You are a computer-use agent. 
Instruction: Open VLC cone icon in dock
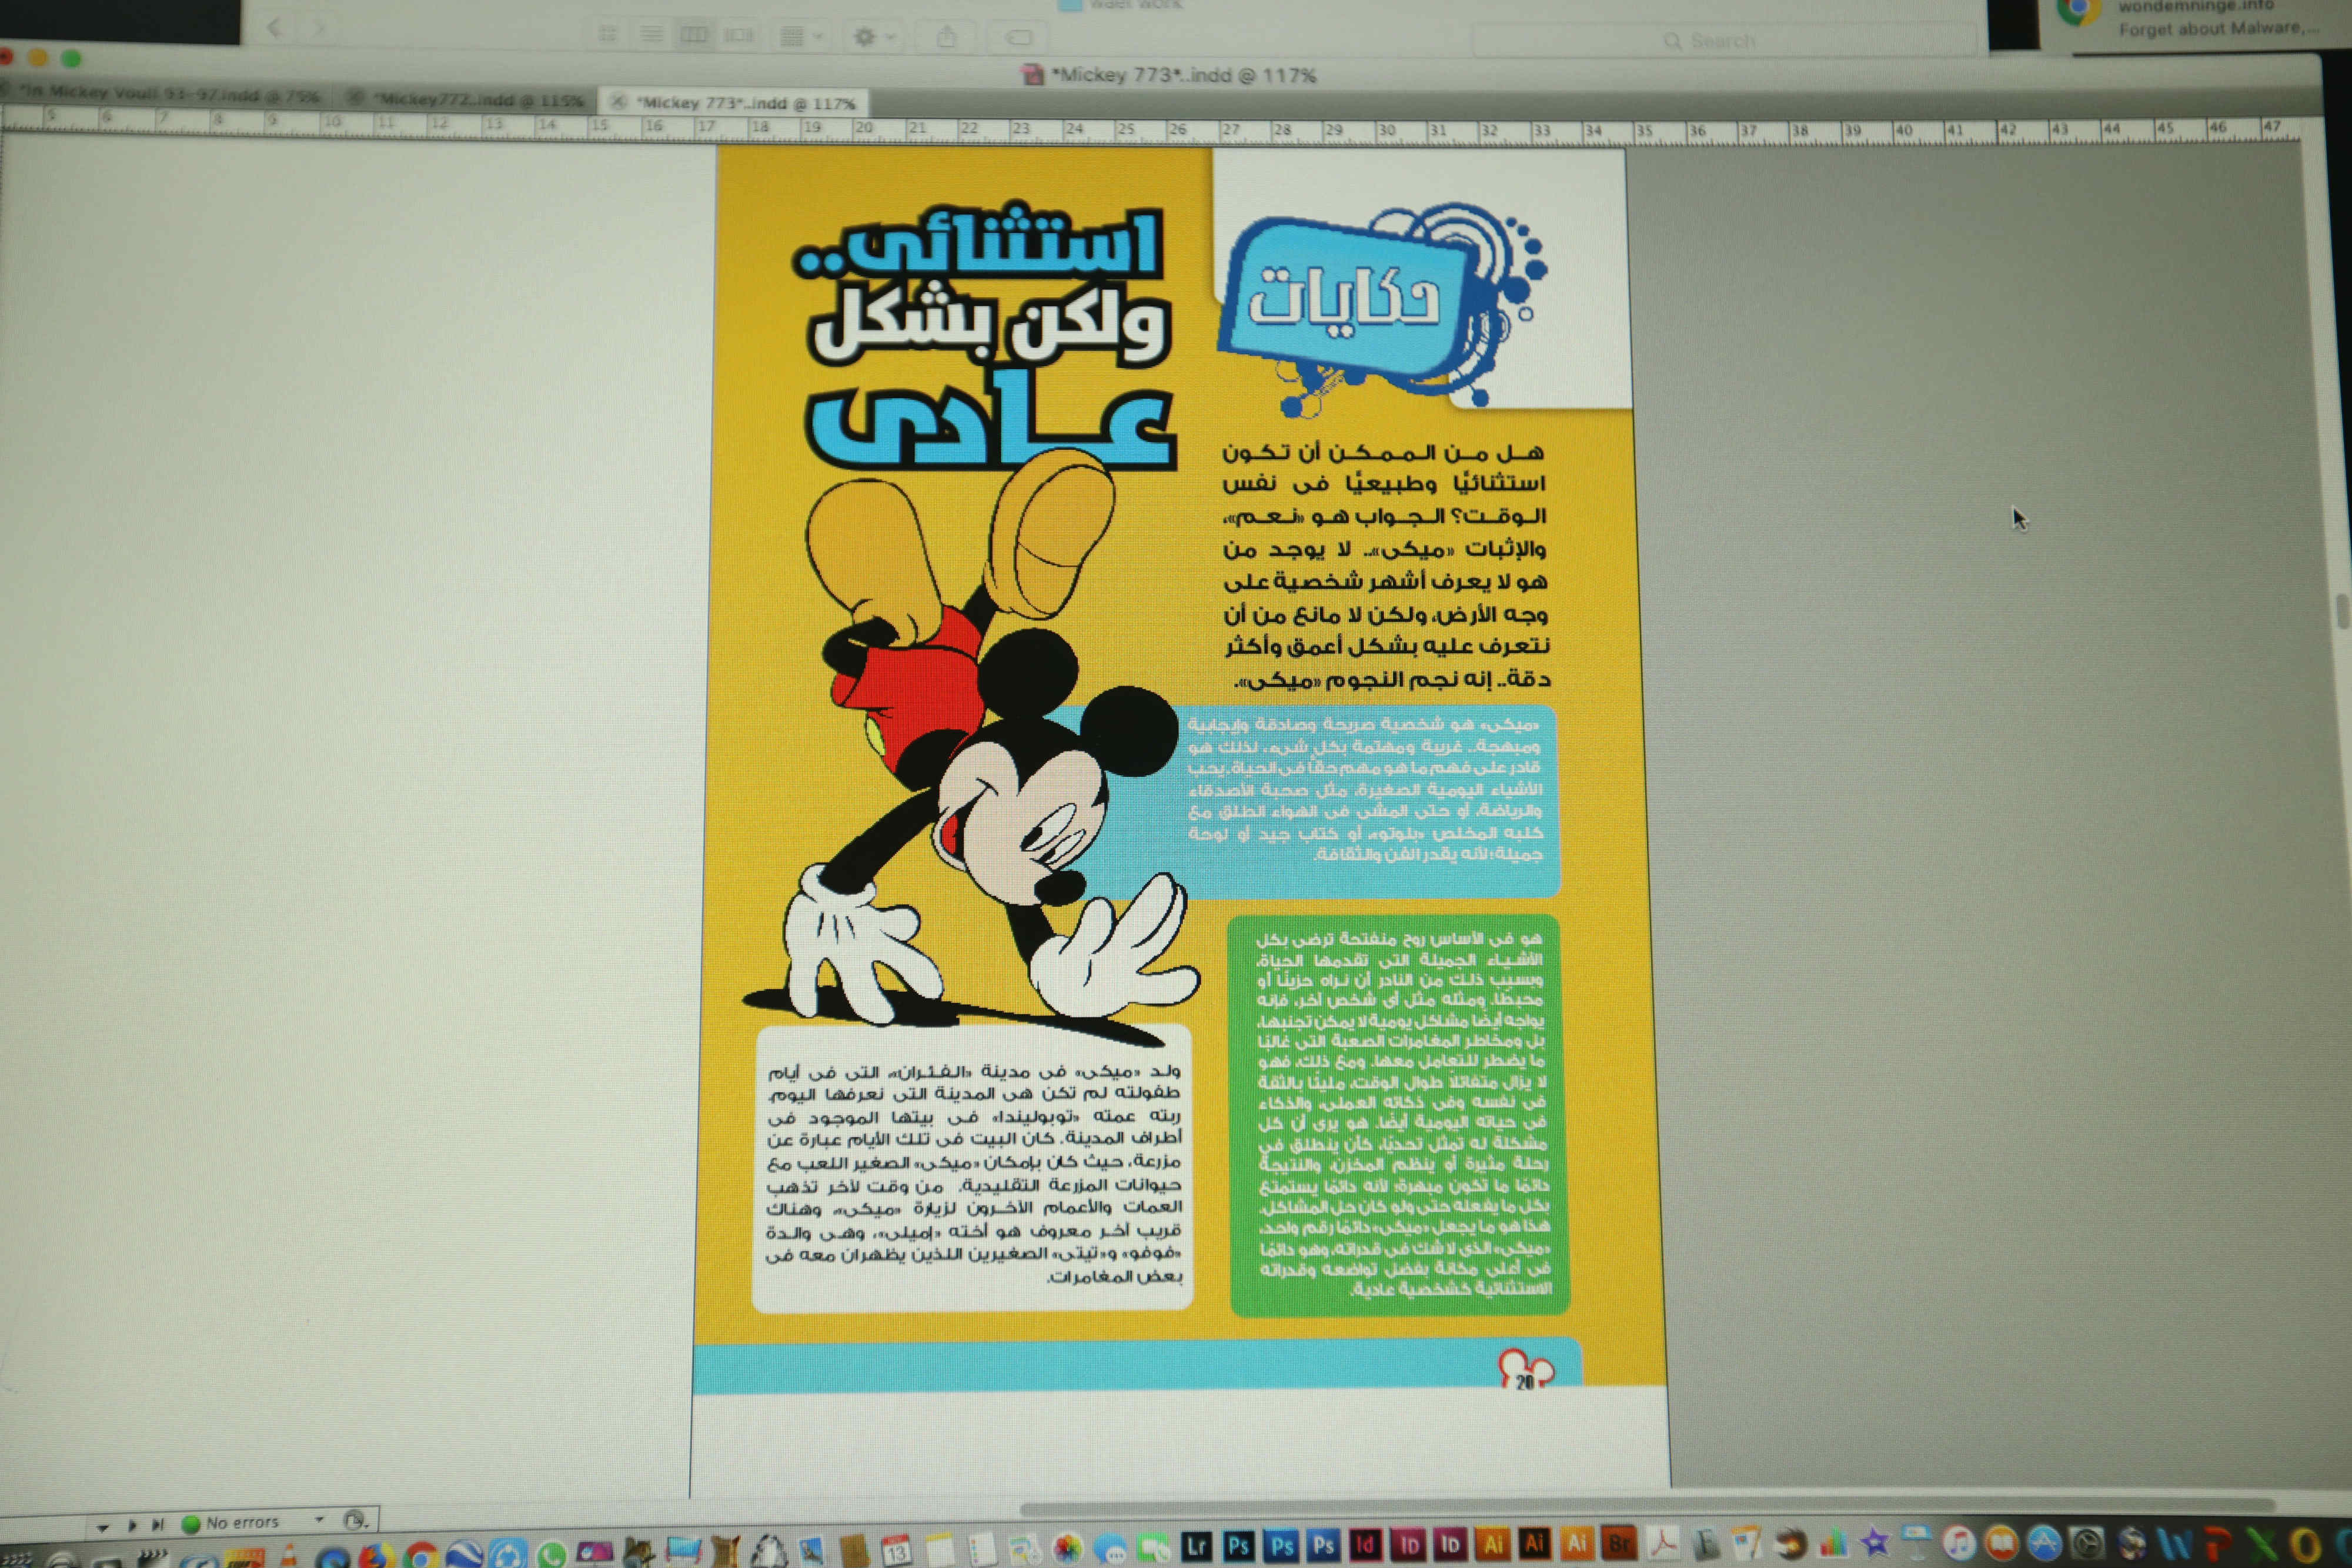pyautogui.click(x=288, y=1555)
